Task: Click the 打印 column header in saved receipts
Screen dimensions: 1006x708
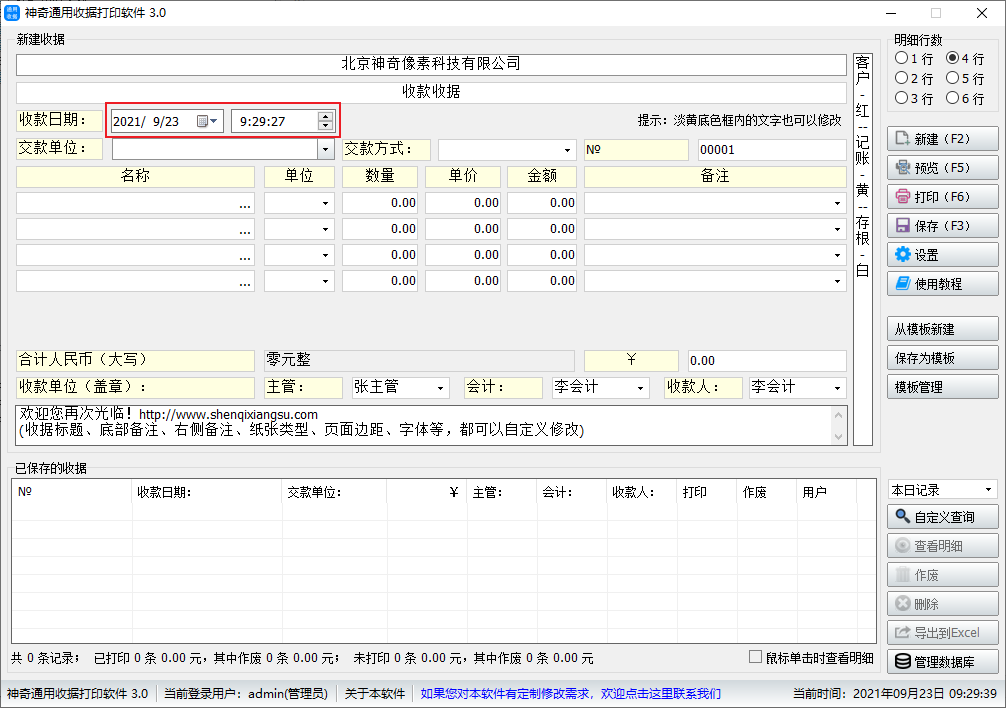Action: [706, 493]
